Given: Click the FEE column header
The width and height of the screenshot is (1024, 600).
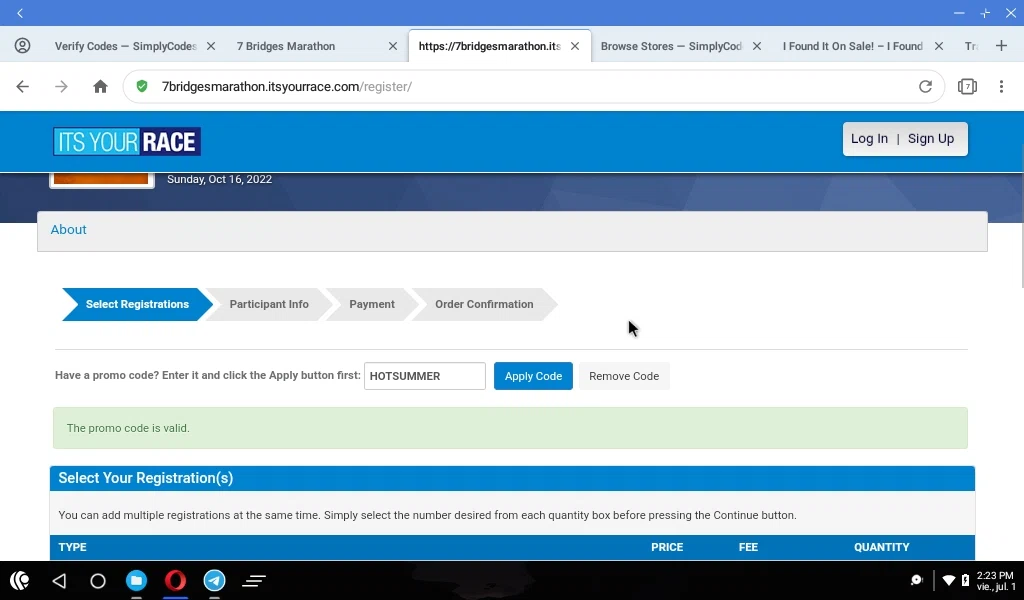Looking at the screenshot, I should 748,547.
